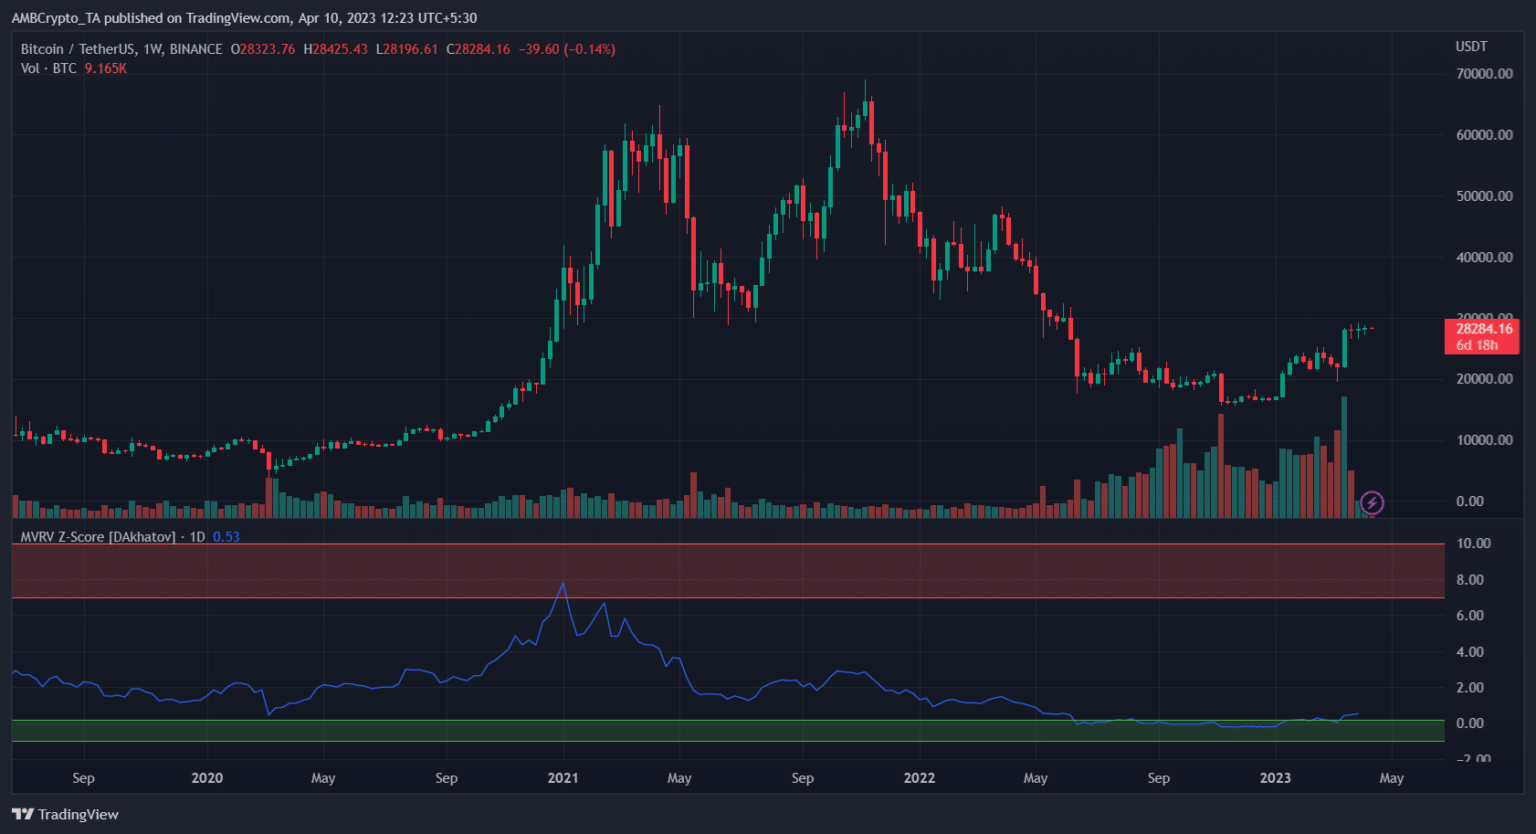Click the tallest volume bar in 2023

coord(1344,456)
